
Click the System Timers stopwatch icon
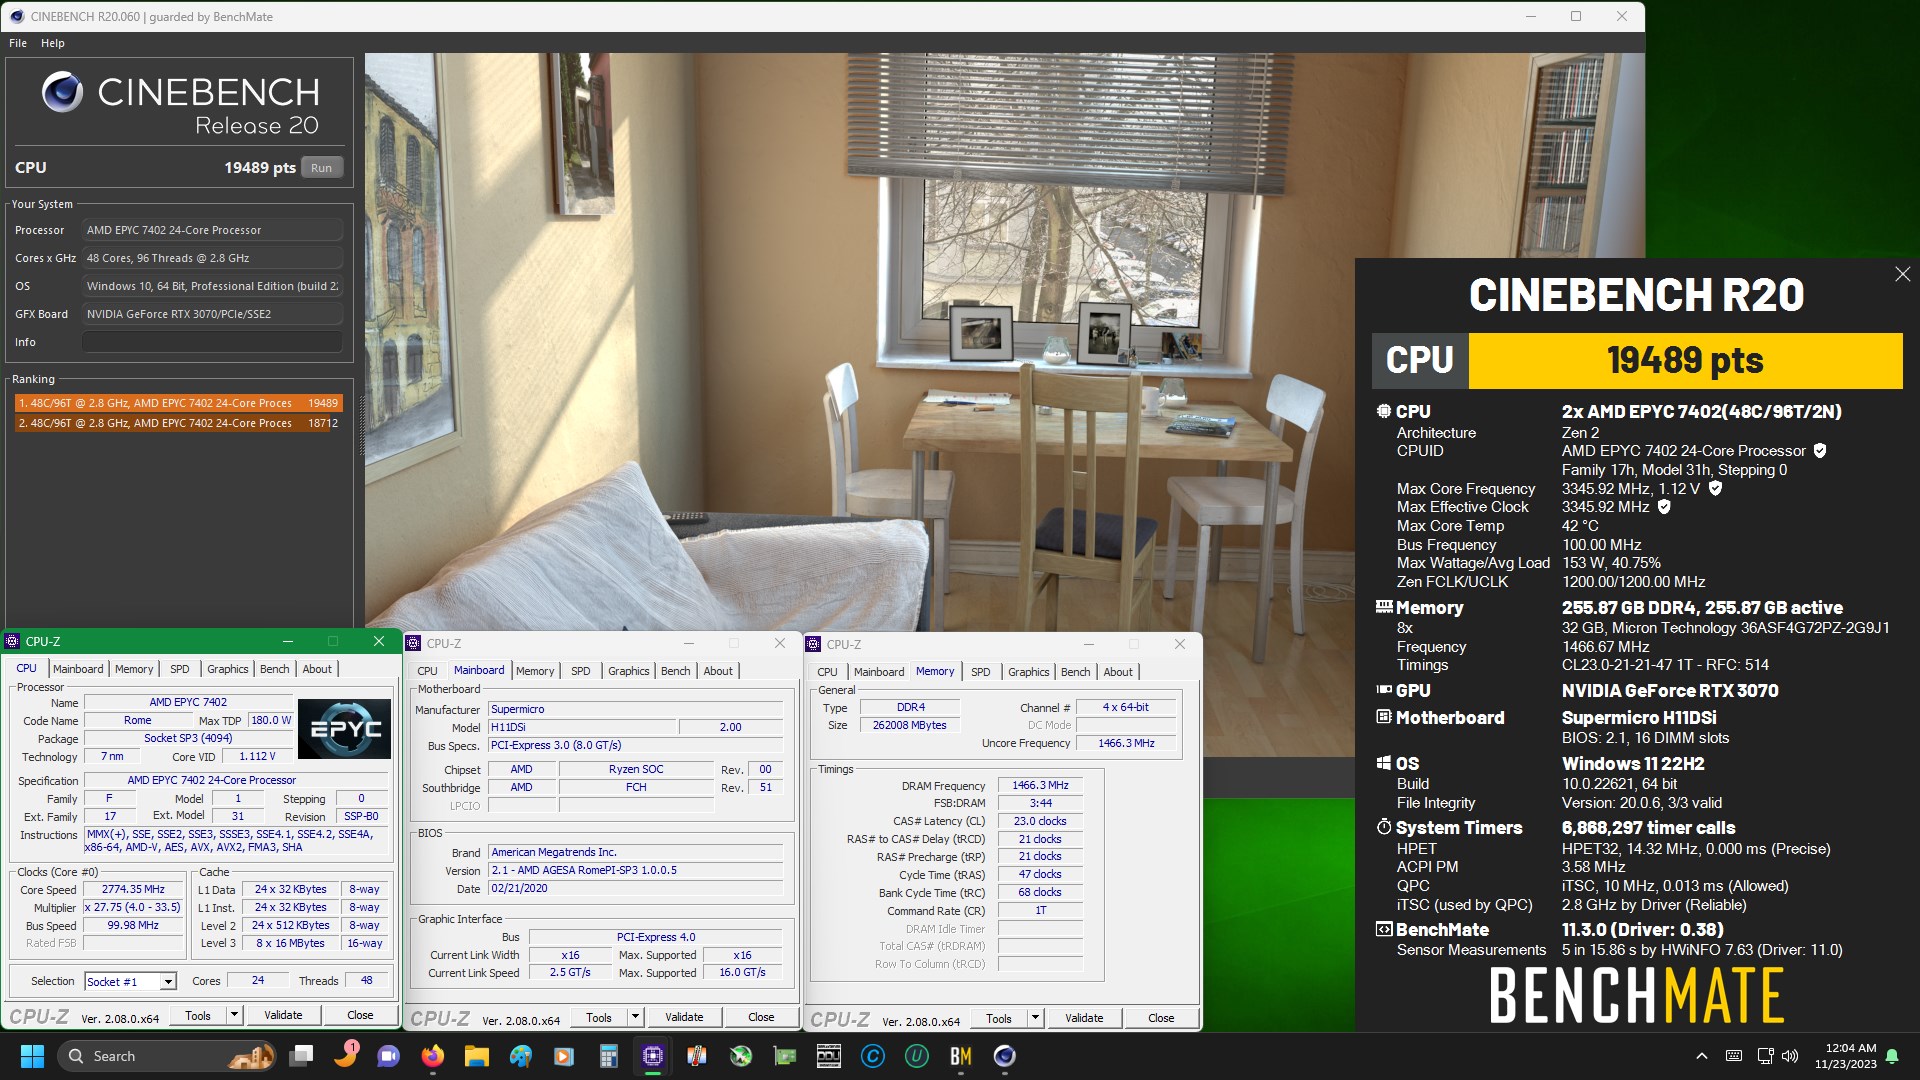[1384, 827]
